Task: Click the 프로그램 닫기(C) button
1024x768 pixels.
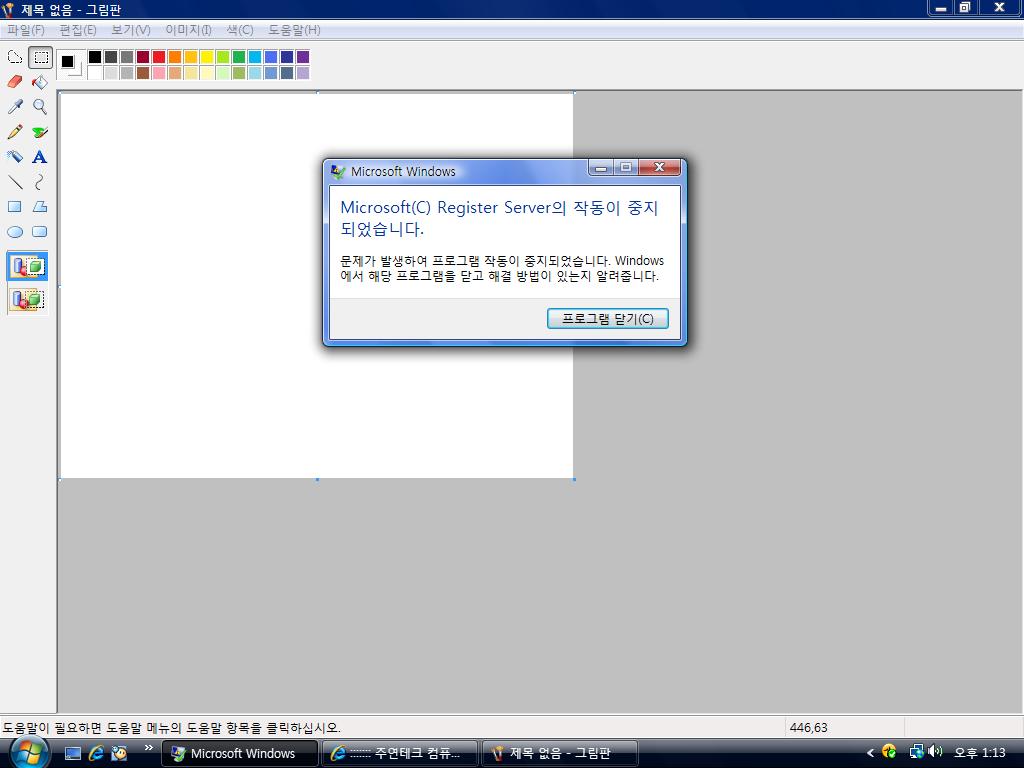Action: pos(607,319)
